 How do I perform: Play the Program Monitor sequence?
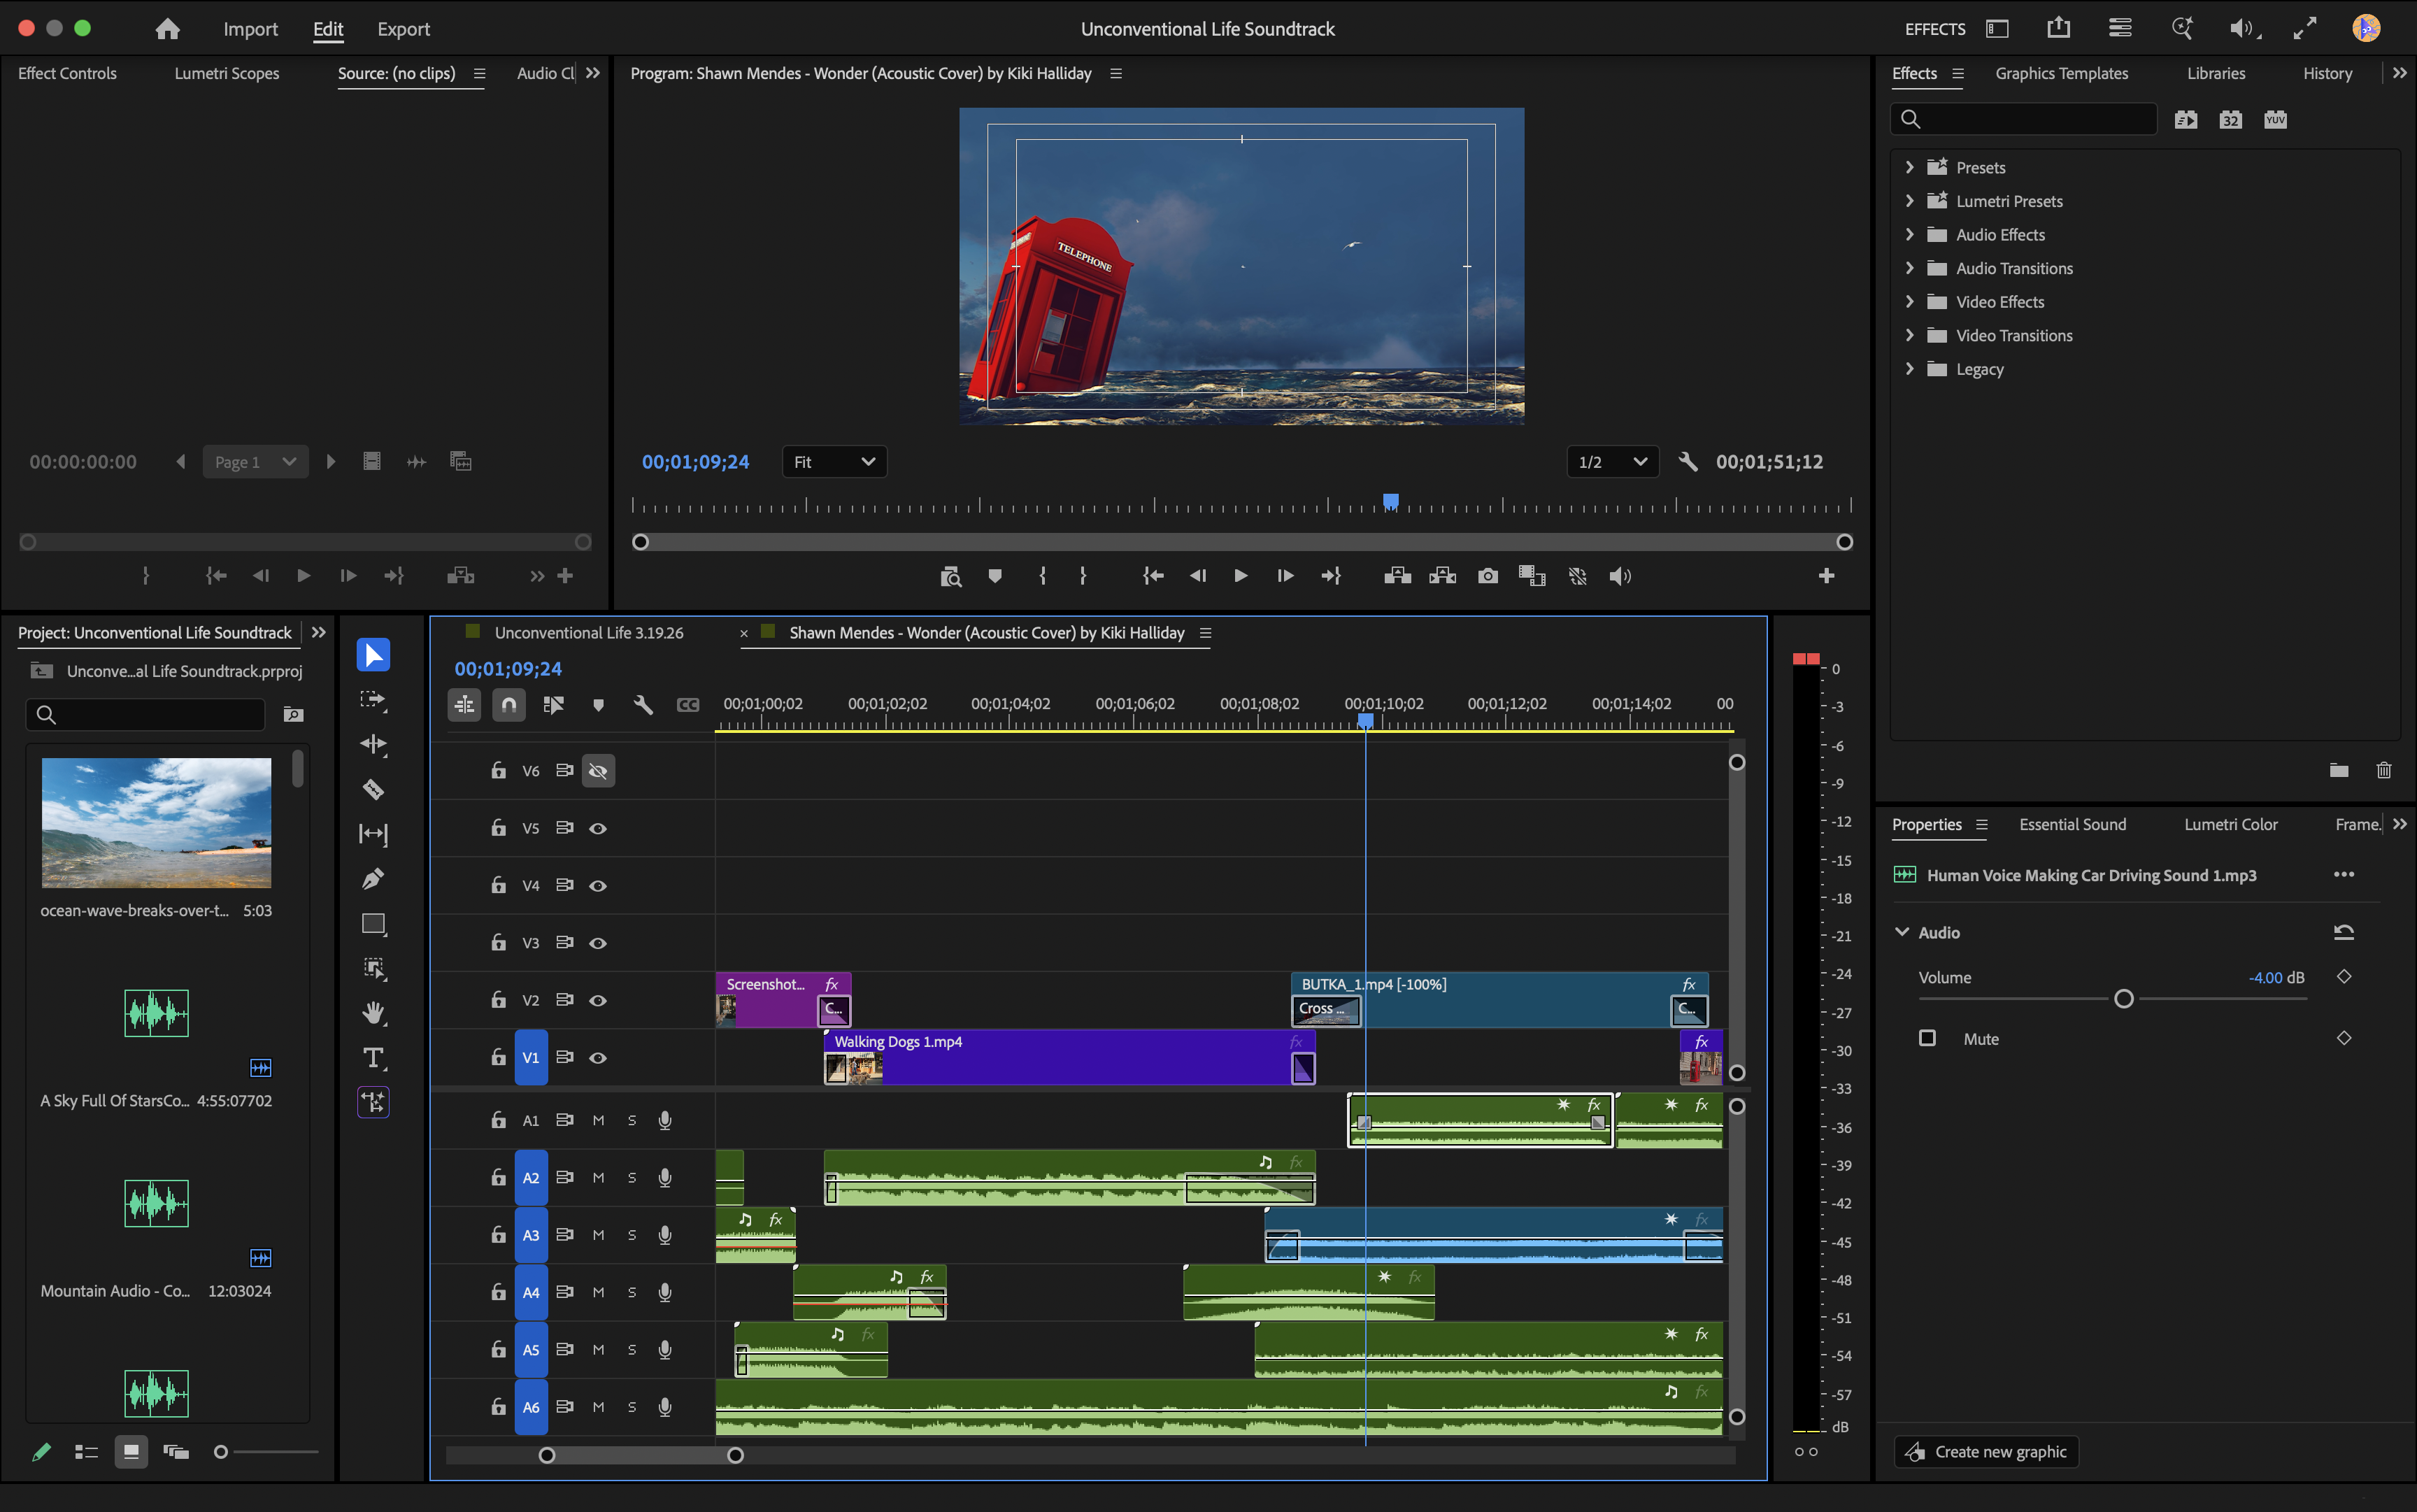(1240, 576)
